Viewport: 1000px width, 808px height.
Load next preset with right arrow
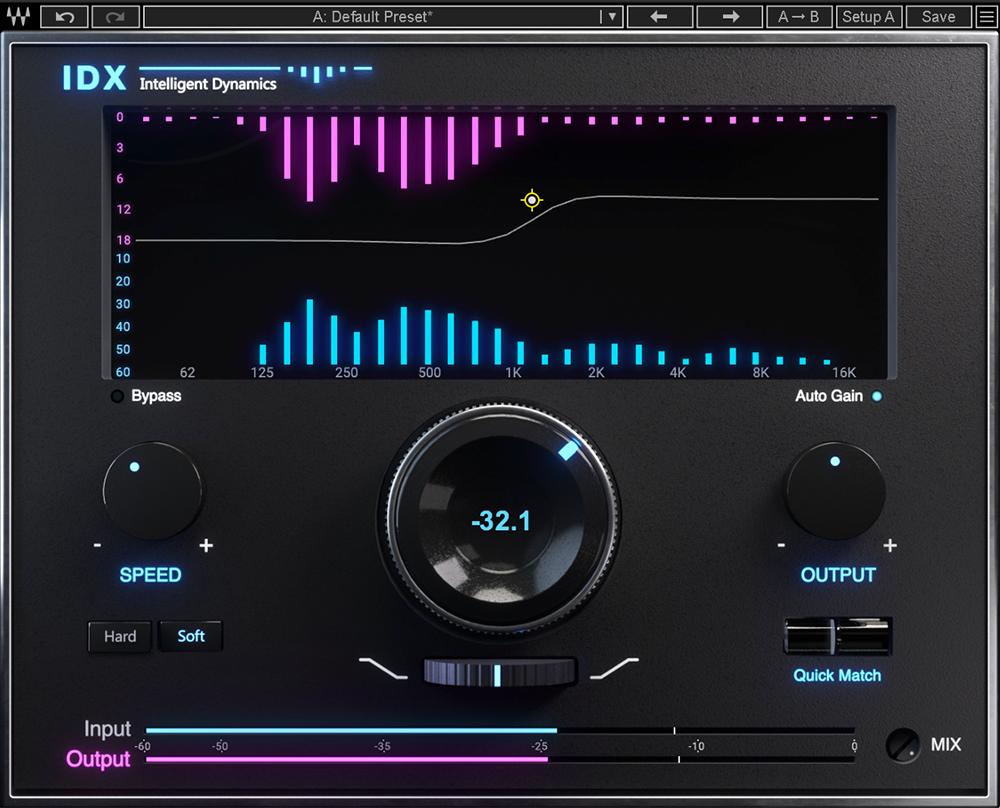[x=730, y=17]
